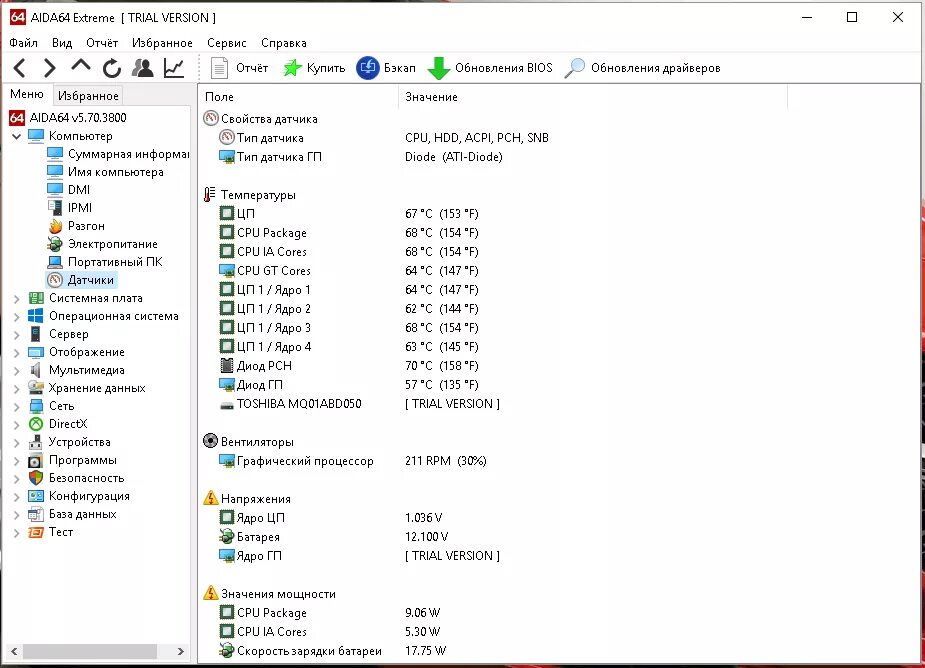The height and width of the screenshot is (668, 925).
Task: Select the Электропитание tree item
Action: (x=102, y=244)
